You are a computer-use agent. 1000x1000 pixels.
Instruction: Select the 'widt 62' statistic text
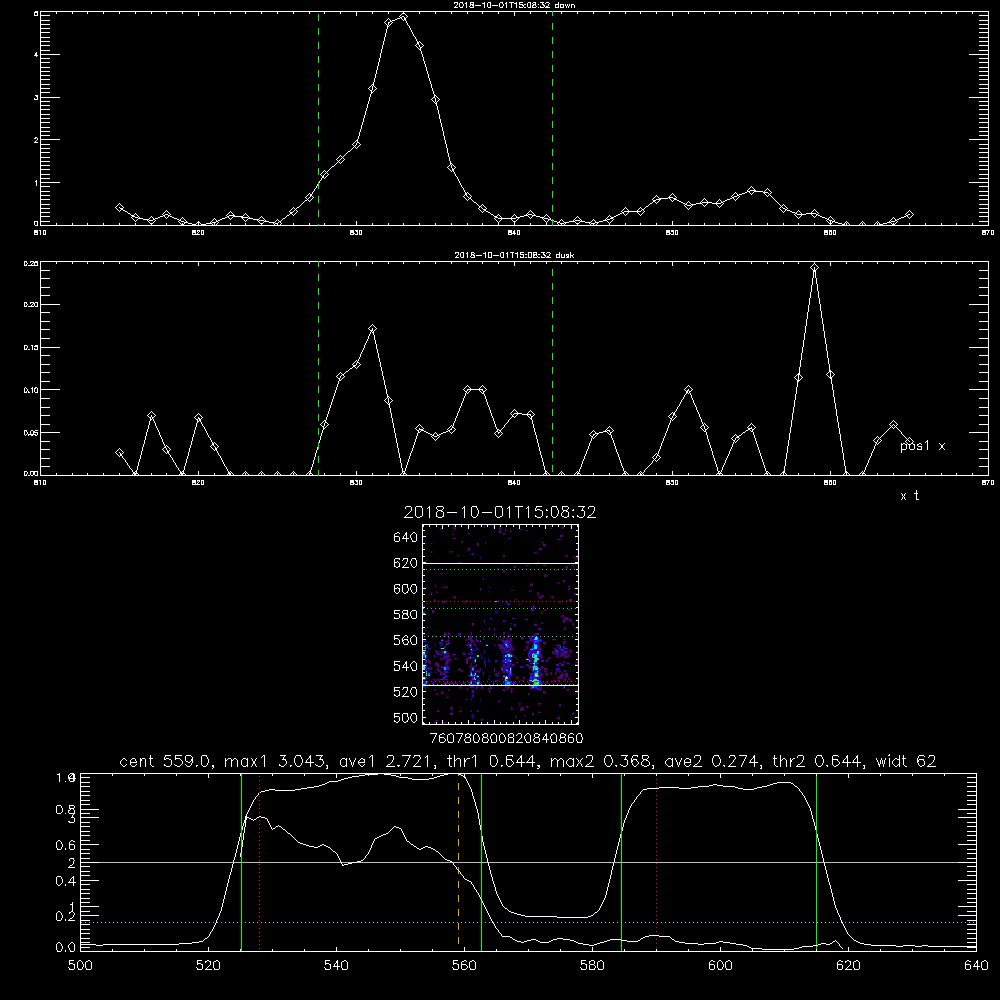(906, 761)
